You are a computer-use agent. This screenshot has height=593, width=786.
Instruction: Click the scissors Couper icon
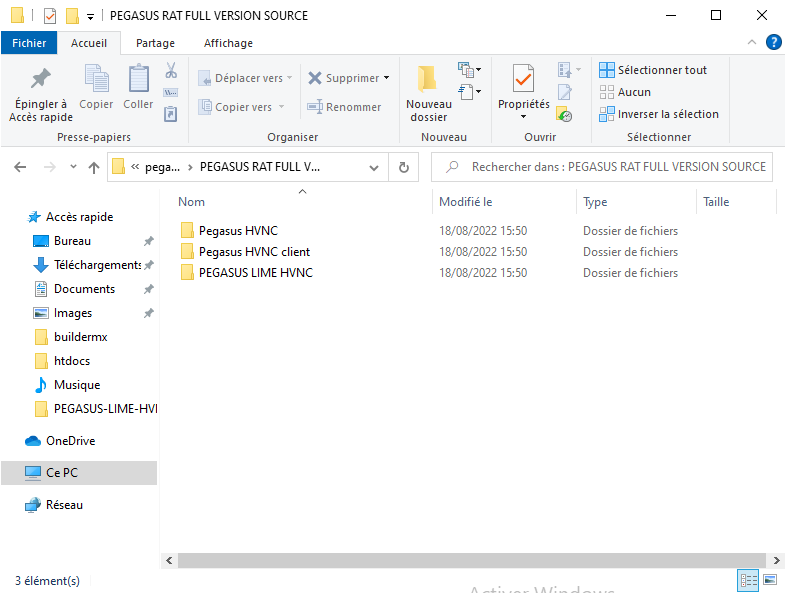pyautogui.click(x=171, y=70)
